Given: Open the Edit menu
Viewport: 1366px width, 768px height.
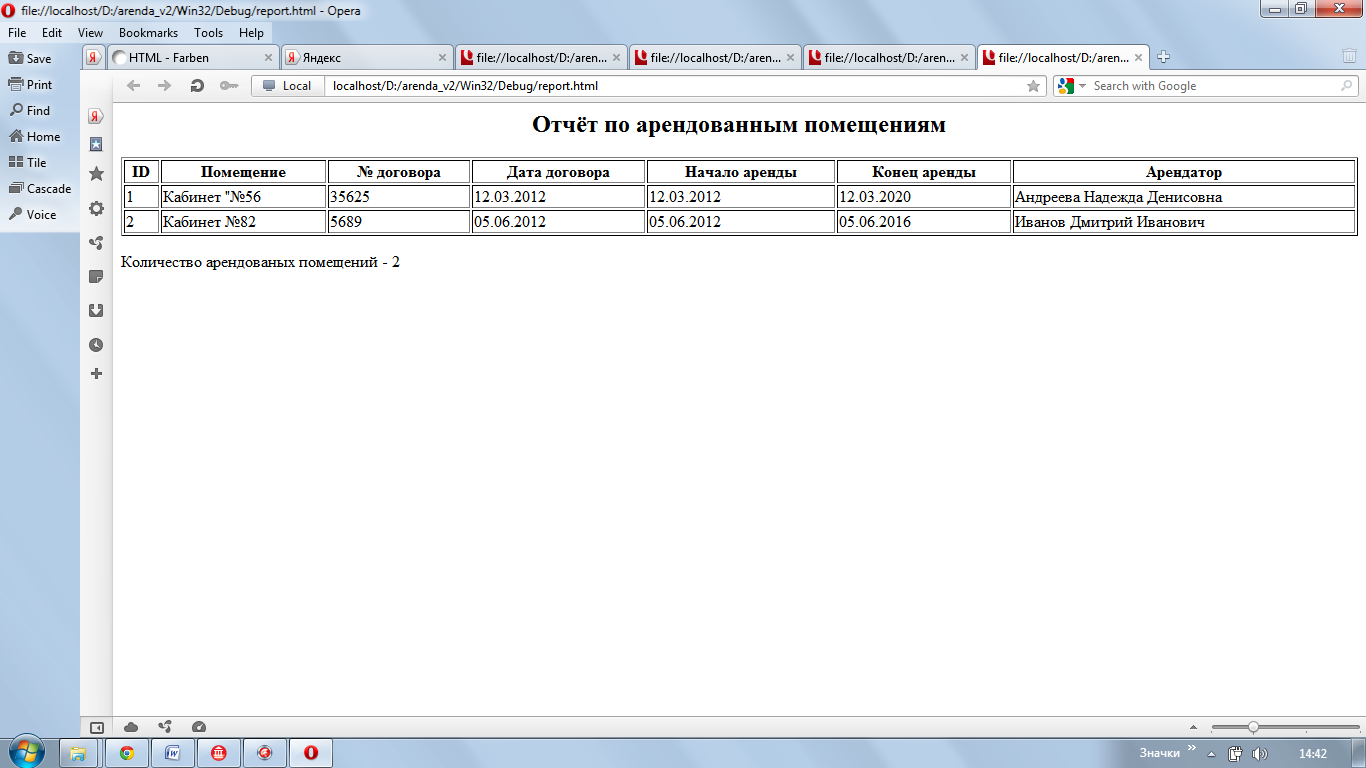Looking at the screenshot, I should point(52,33).
